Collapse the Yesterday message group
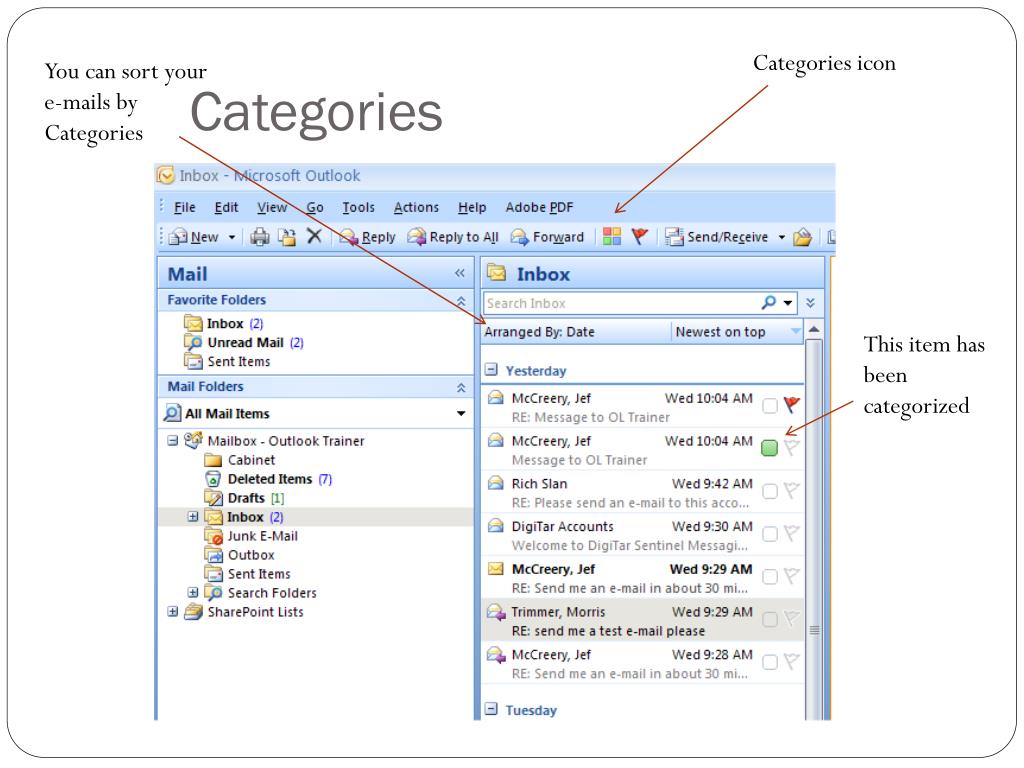Viewport: 1024px width, 768px height. (x=492, y=370)
